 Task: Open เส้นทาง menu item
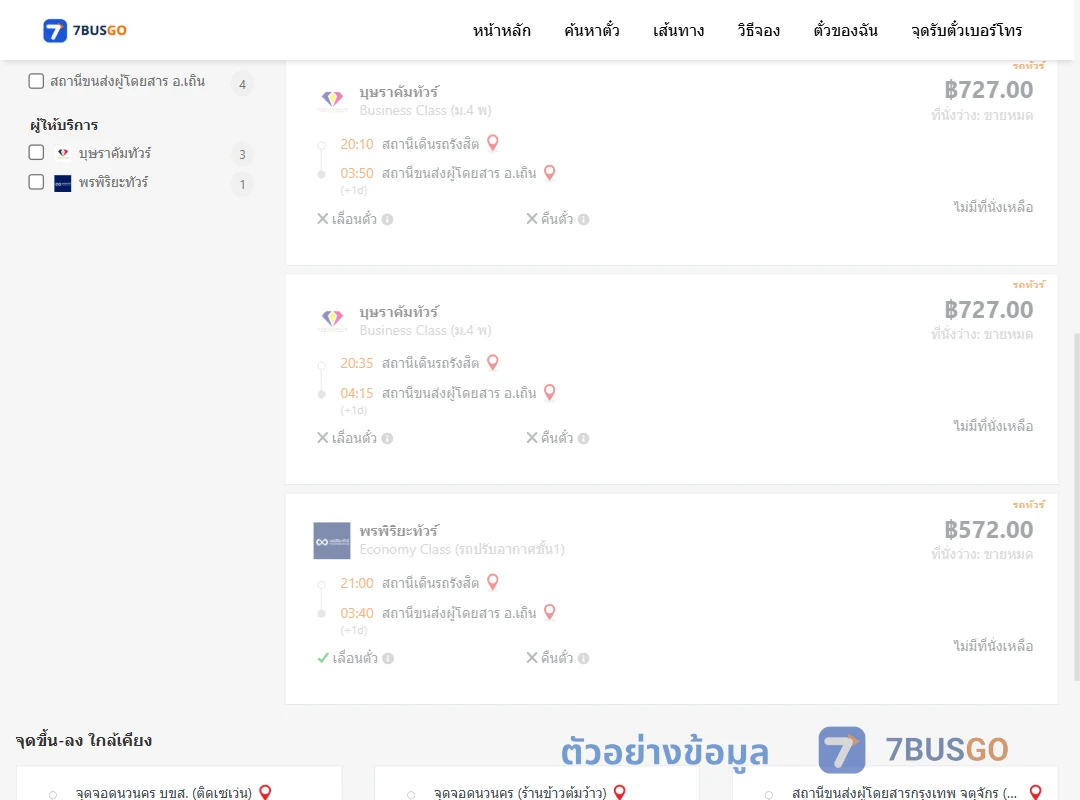coord(678,30)
